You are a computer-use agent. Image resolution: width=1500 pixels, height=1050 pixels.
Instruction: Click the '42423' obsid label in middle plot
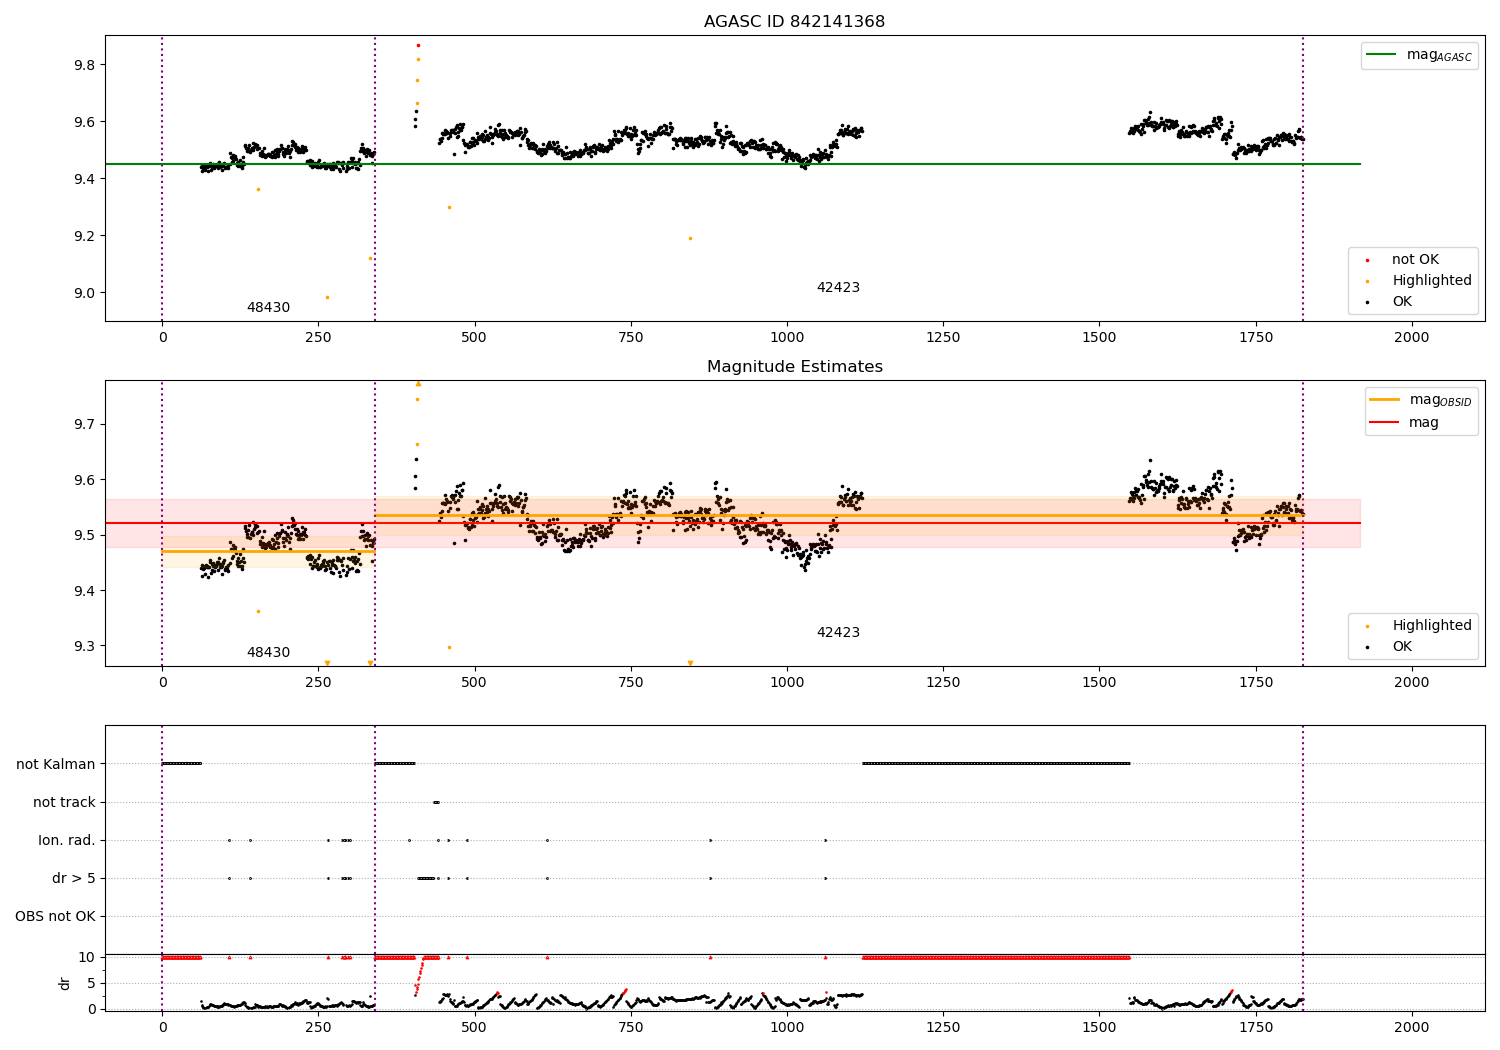click(838, 633)
